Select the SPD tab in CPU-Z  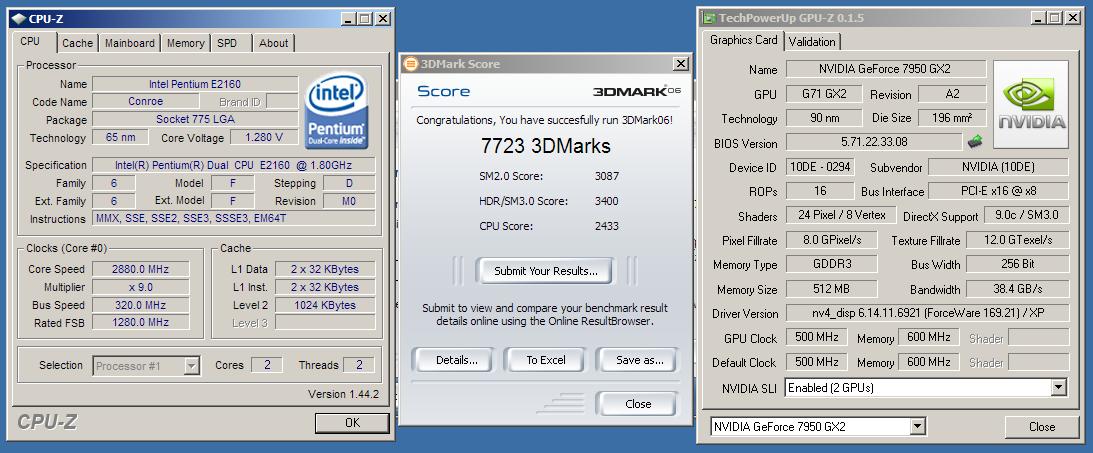click(x=227, y=43)
